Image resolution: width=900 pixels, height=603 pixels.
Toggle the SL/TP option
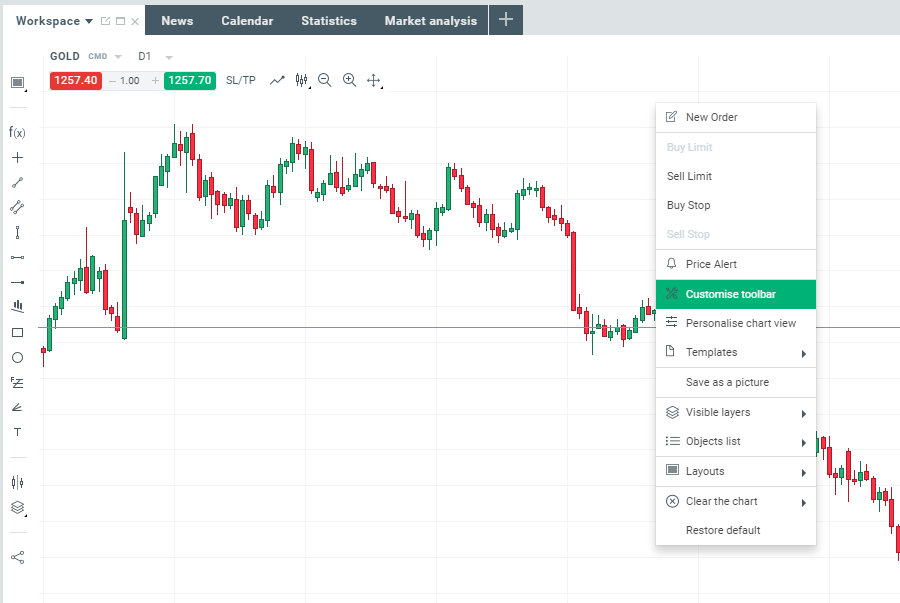pyautogui.click(x=241, y=80)
